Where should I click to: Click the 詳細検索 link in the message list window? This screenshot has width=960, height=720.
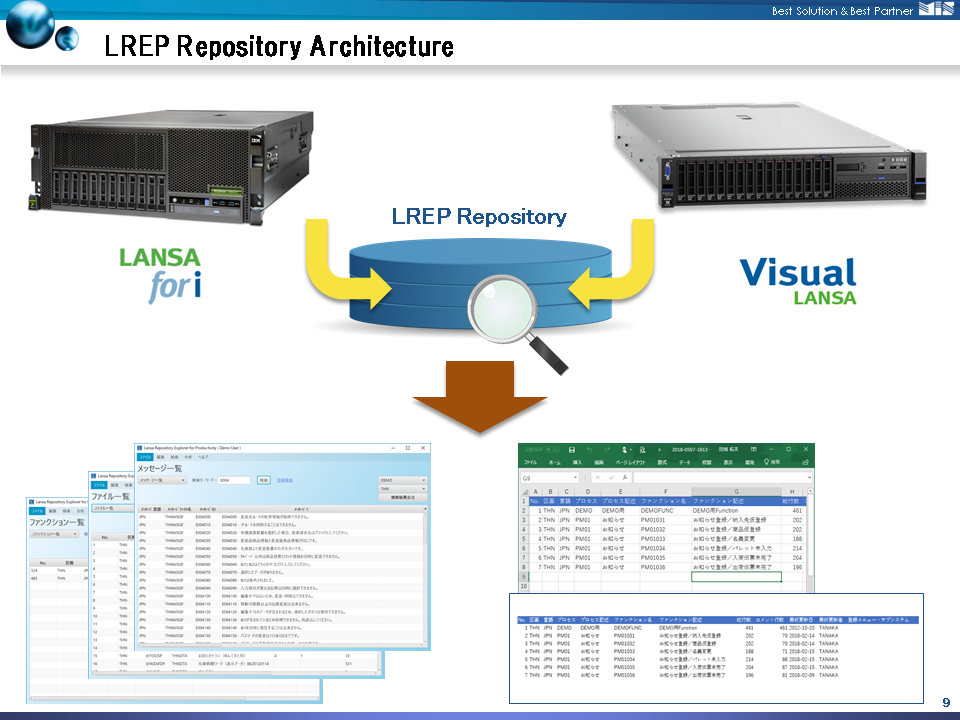pyautogui.click(x=285, y=480)
